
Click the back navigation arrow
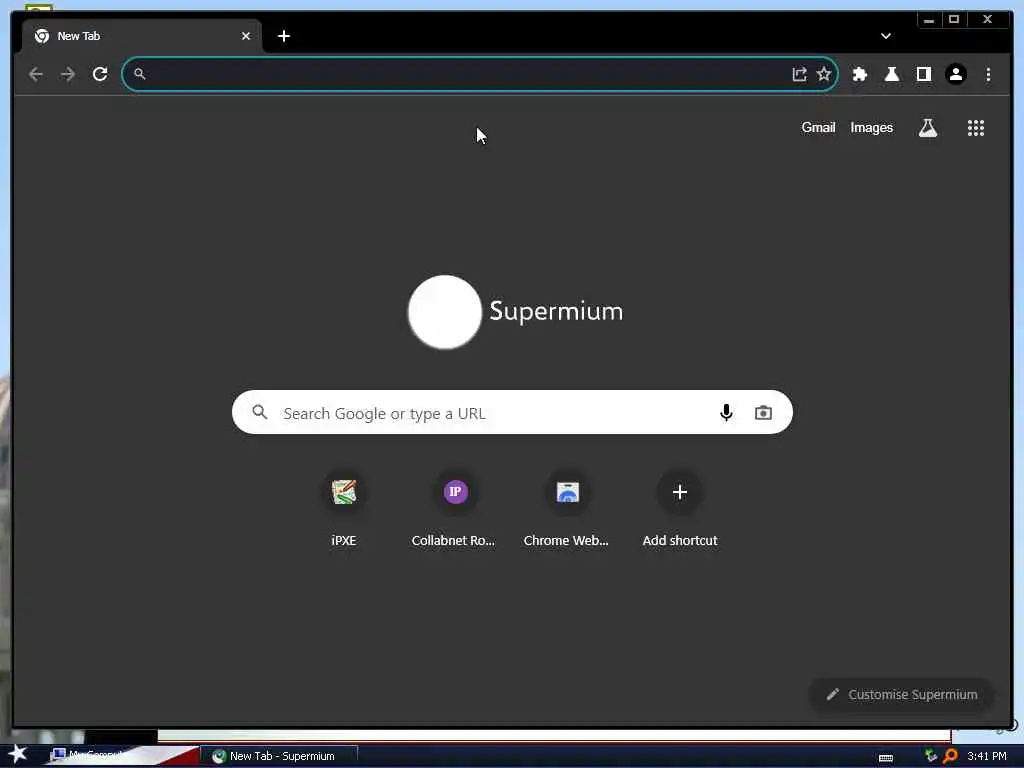pos(36,74)
